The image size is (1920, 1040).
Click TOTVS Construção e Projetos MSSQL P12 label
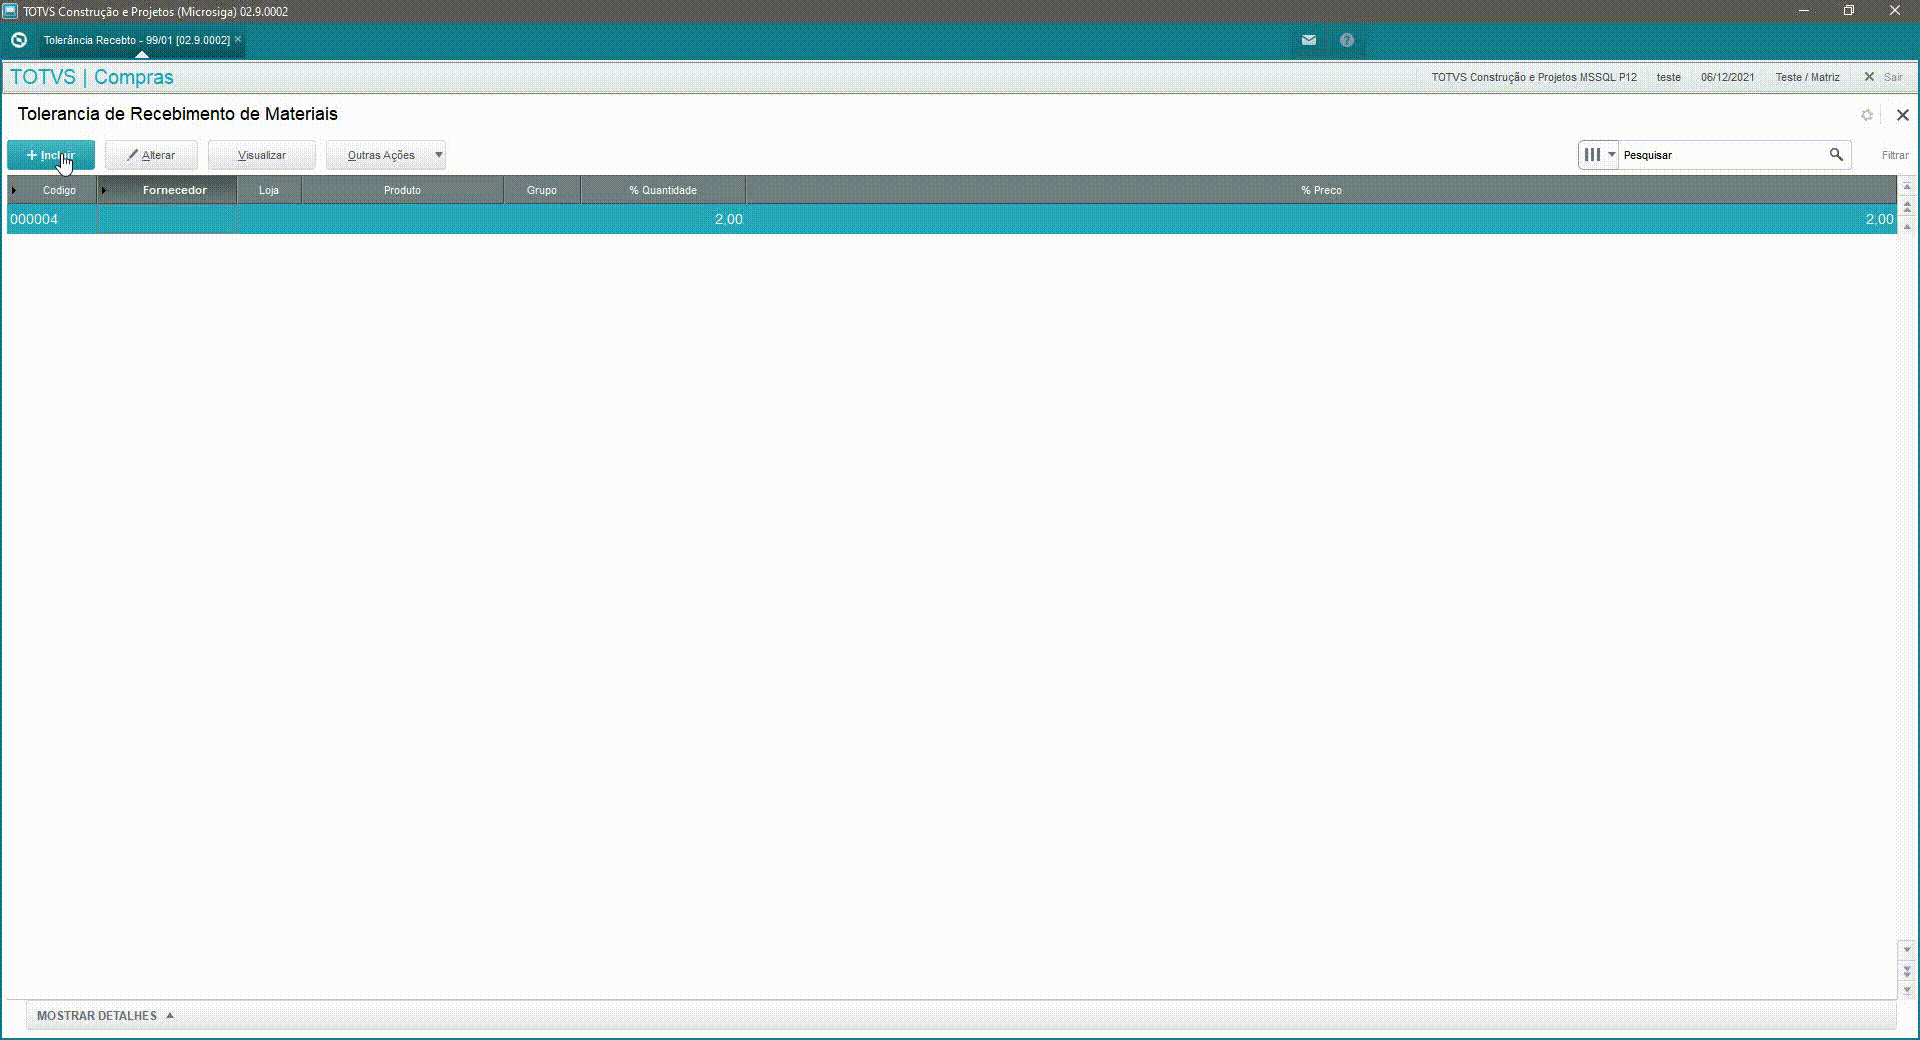click(x=1534, y=77)
